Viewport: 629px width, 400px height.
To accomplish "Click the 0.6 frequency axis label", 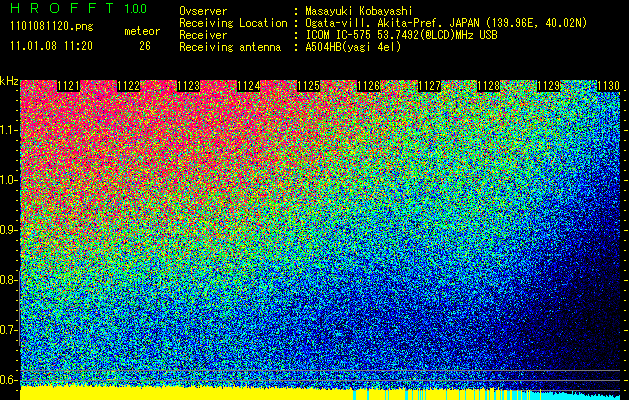I will tap(8, 380).
